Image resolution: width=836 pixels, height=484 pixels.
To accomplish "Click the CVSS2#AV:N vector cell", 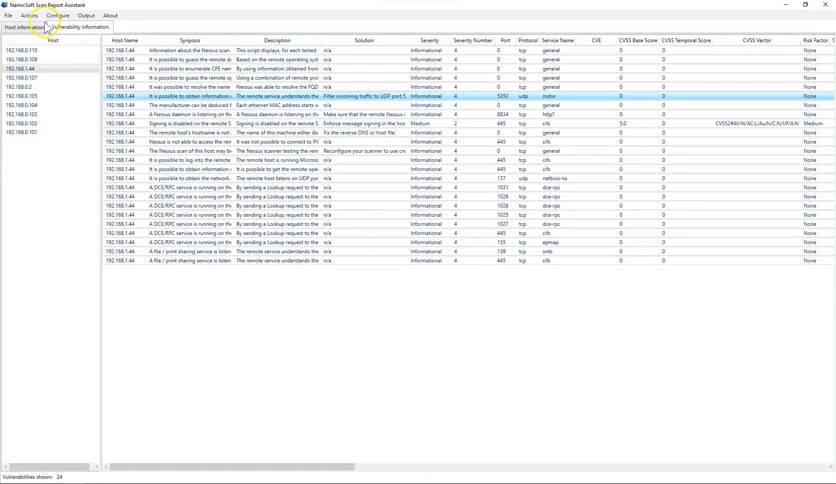I will click(757, 123).
